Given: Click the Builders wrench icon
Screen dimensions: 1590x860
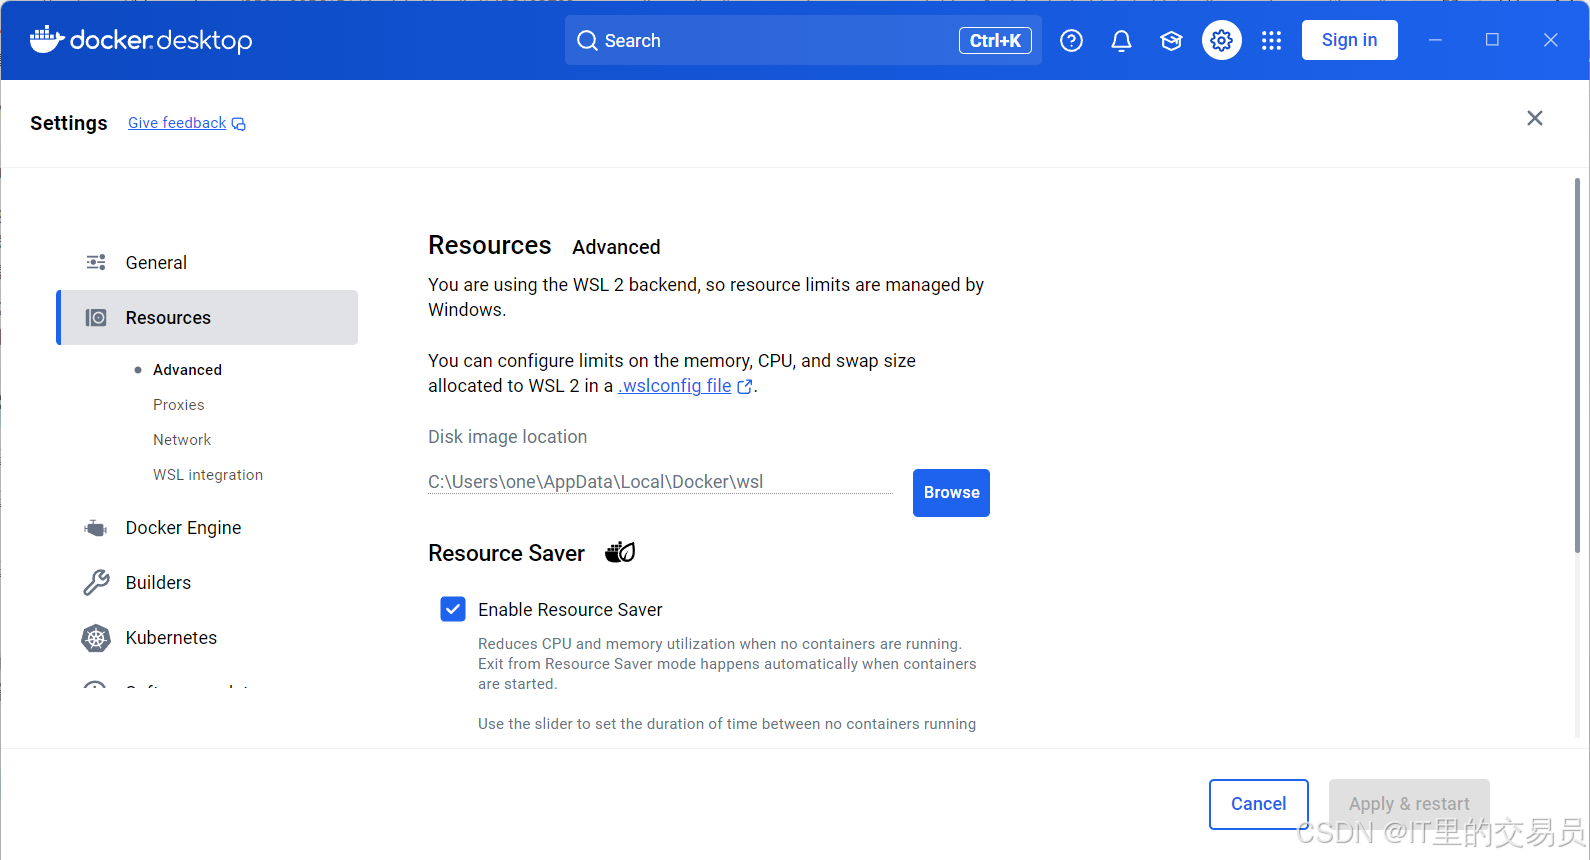Looking at the screenshot, I should point(96,583).
